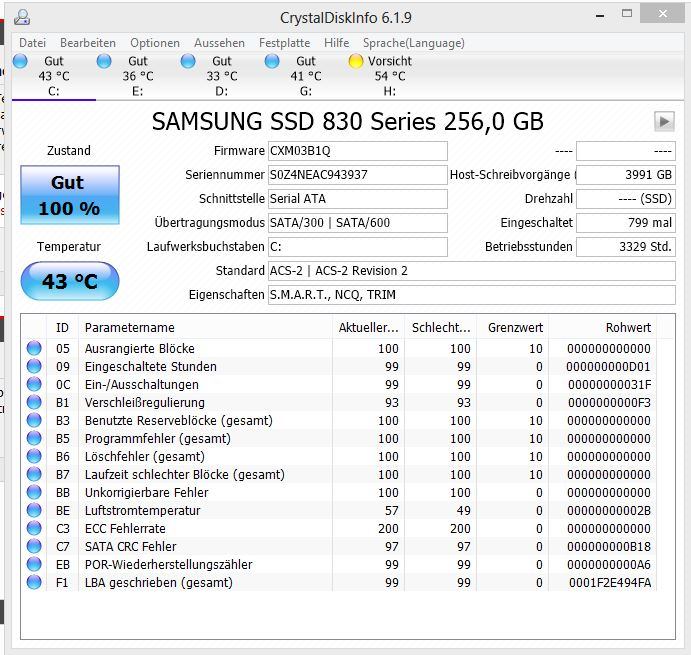Click the Parametername column header
This screenshot has height=655, width=691.
click(205, 328)
